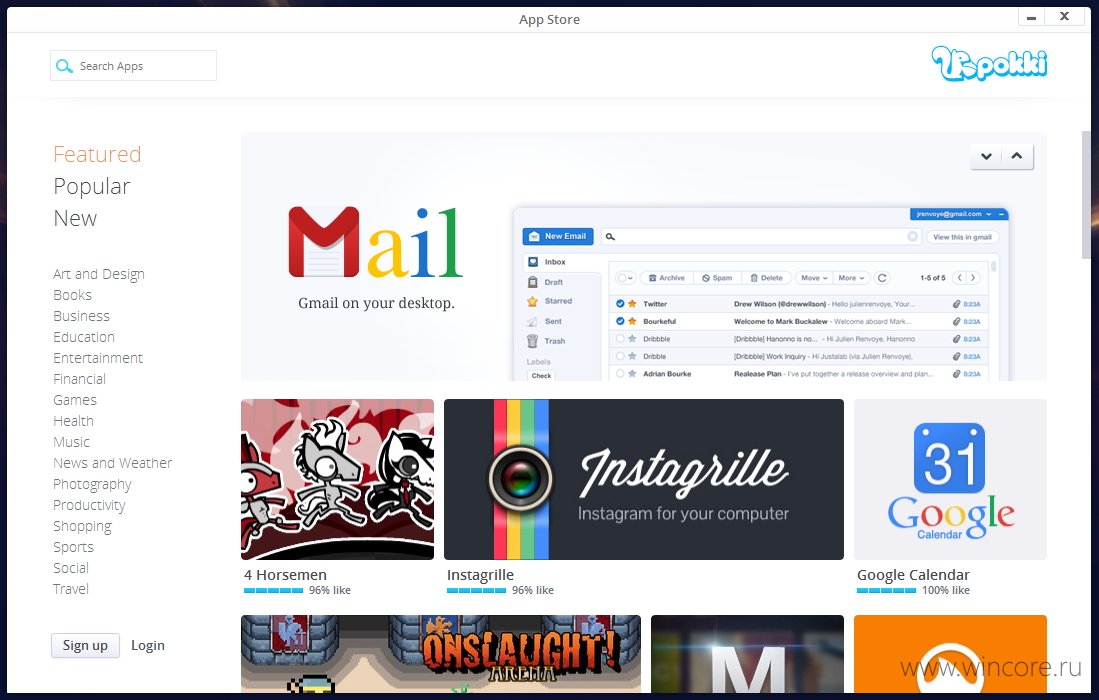Click 4 Horsemen 96% like rating bar
Viewport: 1099px width, 700px height.
point(273,591)
